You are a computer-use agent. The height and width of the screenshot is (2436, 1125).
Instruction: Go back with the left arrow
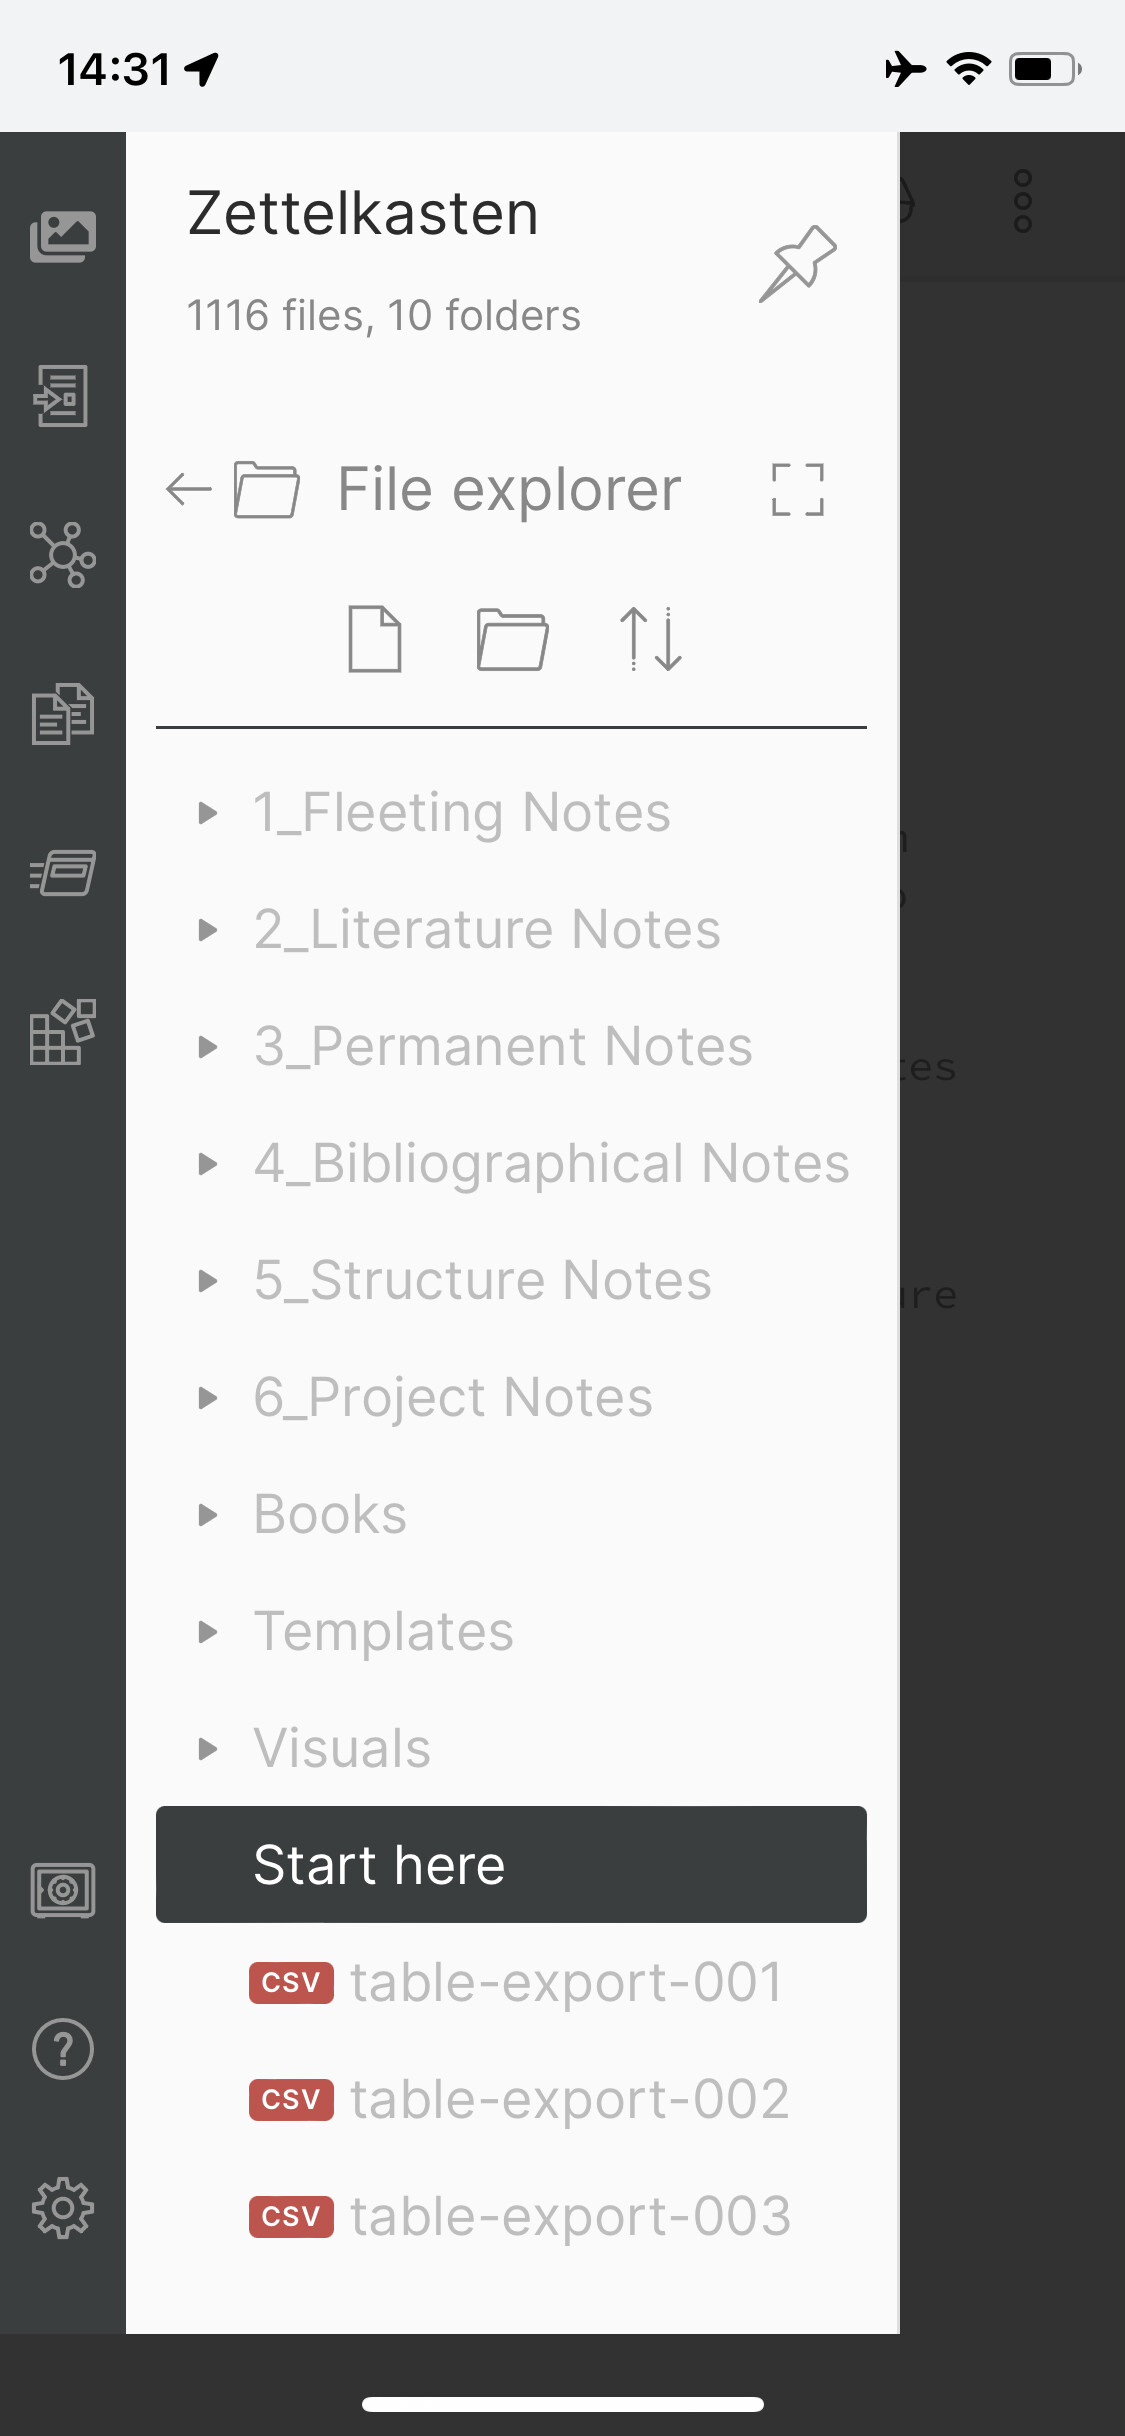pyautogui.click(x=188, y=490)
